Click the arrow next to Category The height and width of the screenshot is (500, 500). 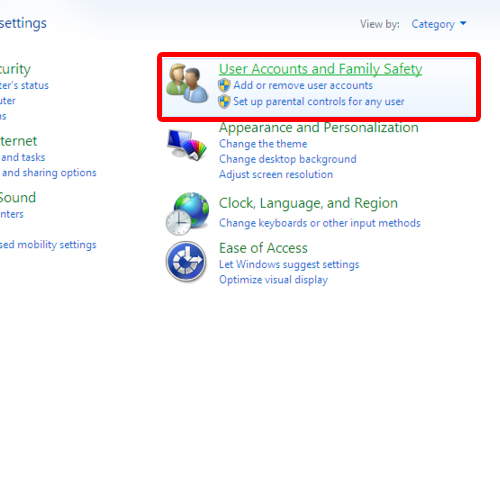pyautogui.click(x=463, y=23)
